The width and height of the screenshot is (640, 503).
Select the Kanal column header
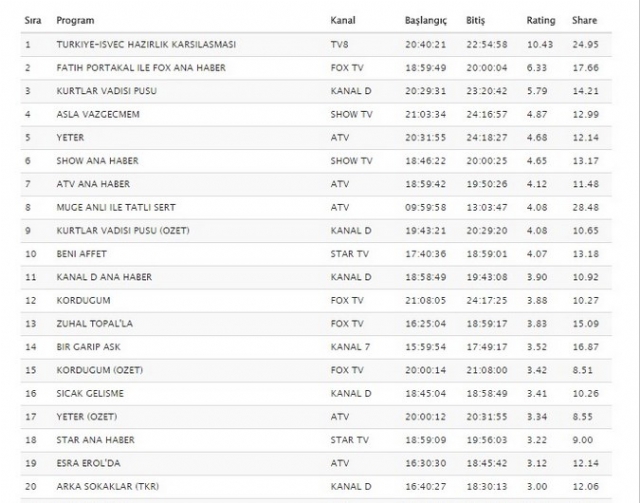coord(341,20)
